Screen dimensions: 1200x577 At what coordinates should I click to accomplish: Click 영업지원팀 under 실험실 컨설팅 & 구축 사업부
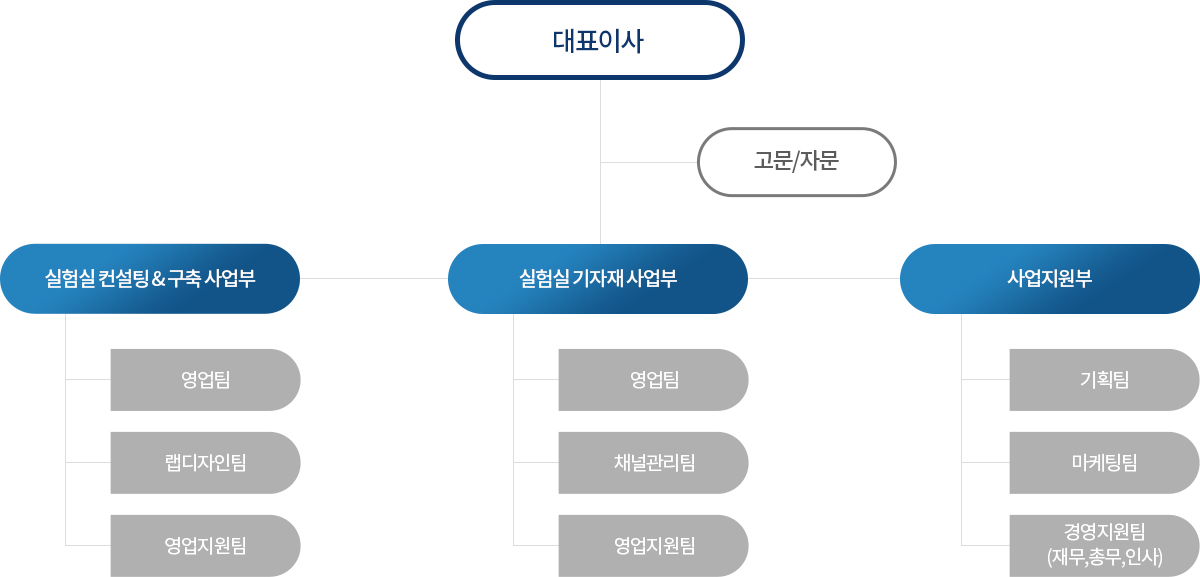205,546
